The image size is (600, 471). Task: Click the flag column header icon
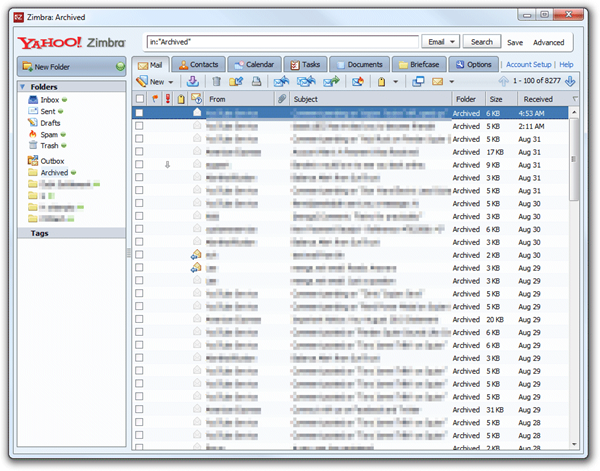(x=155, y=99)
